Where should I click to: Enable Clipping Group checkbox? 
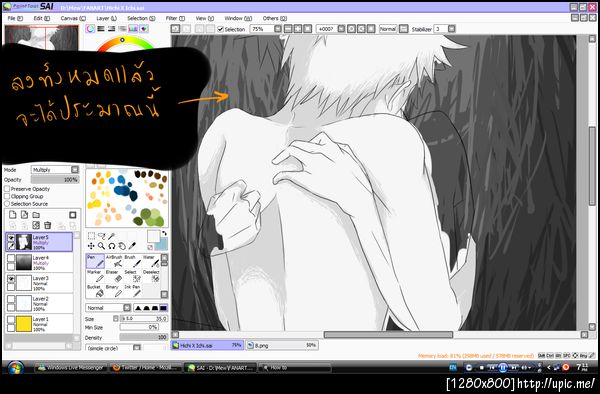click(x=7, y=196)
